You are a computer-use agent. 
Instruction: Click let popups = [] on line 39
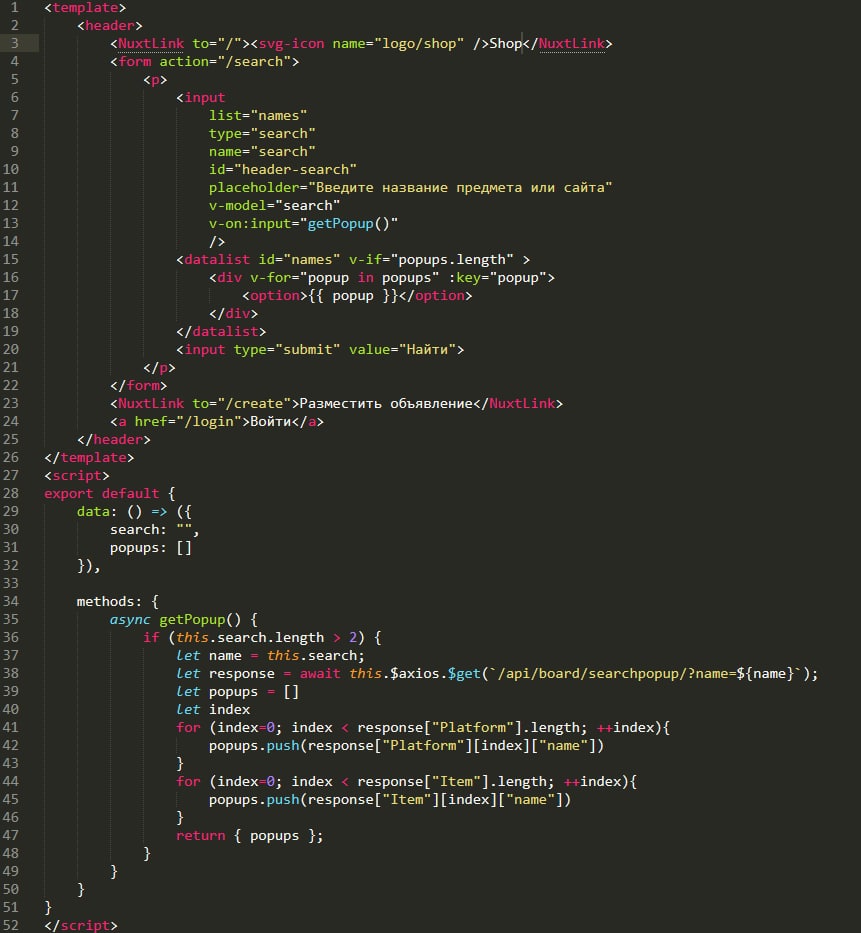coord(237,691)
